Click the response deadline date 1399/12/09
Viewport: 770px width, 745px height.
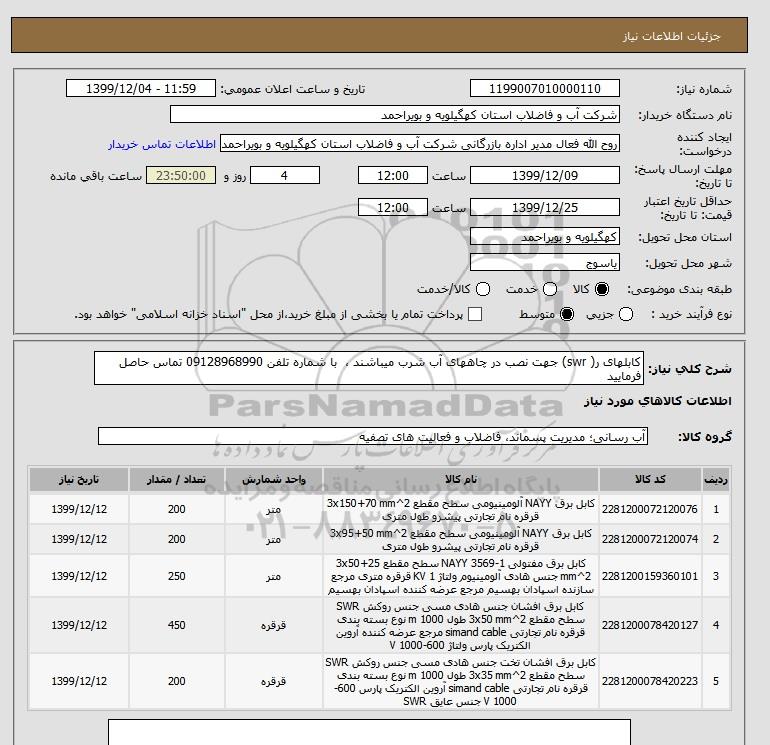tap(545, 175)
